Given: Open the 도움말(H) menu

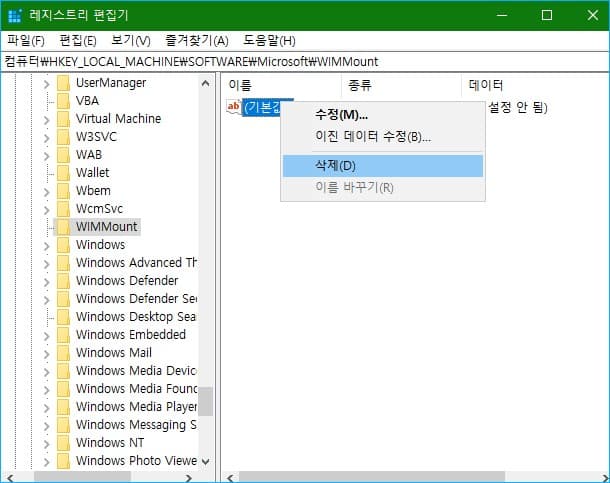Looking at the screenshot, I should [269, 40].
